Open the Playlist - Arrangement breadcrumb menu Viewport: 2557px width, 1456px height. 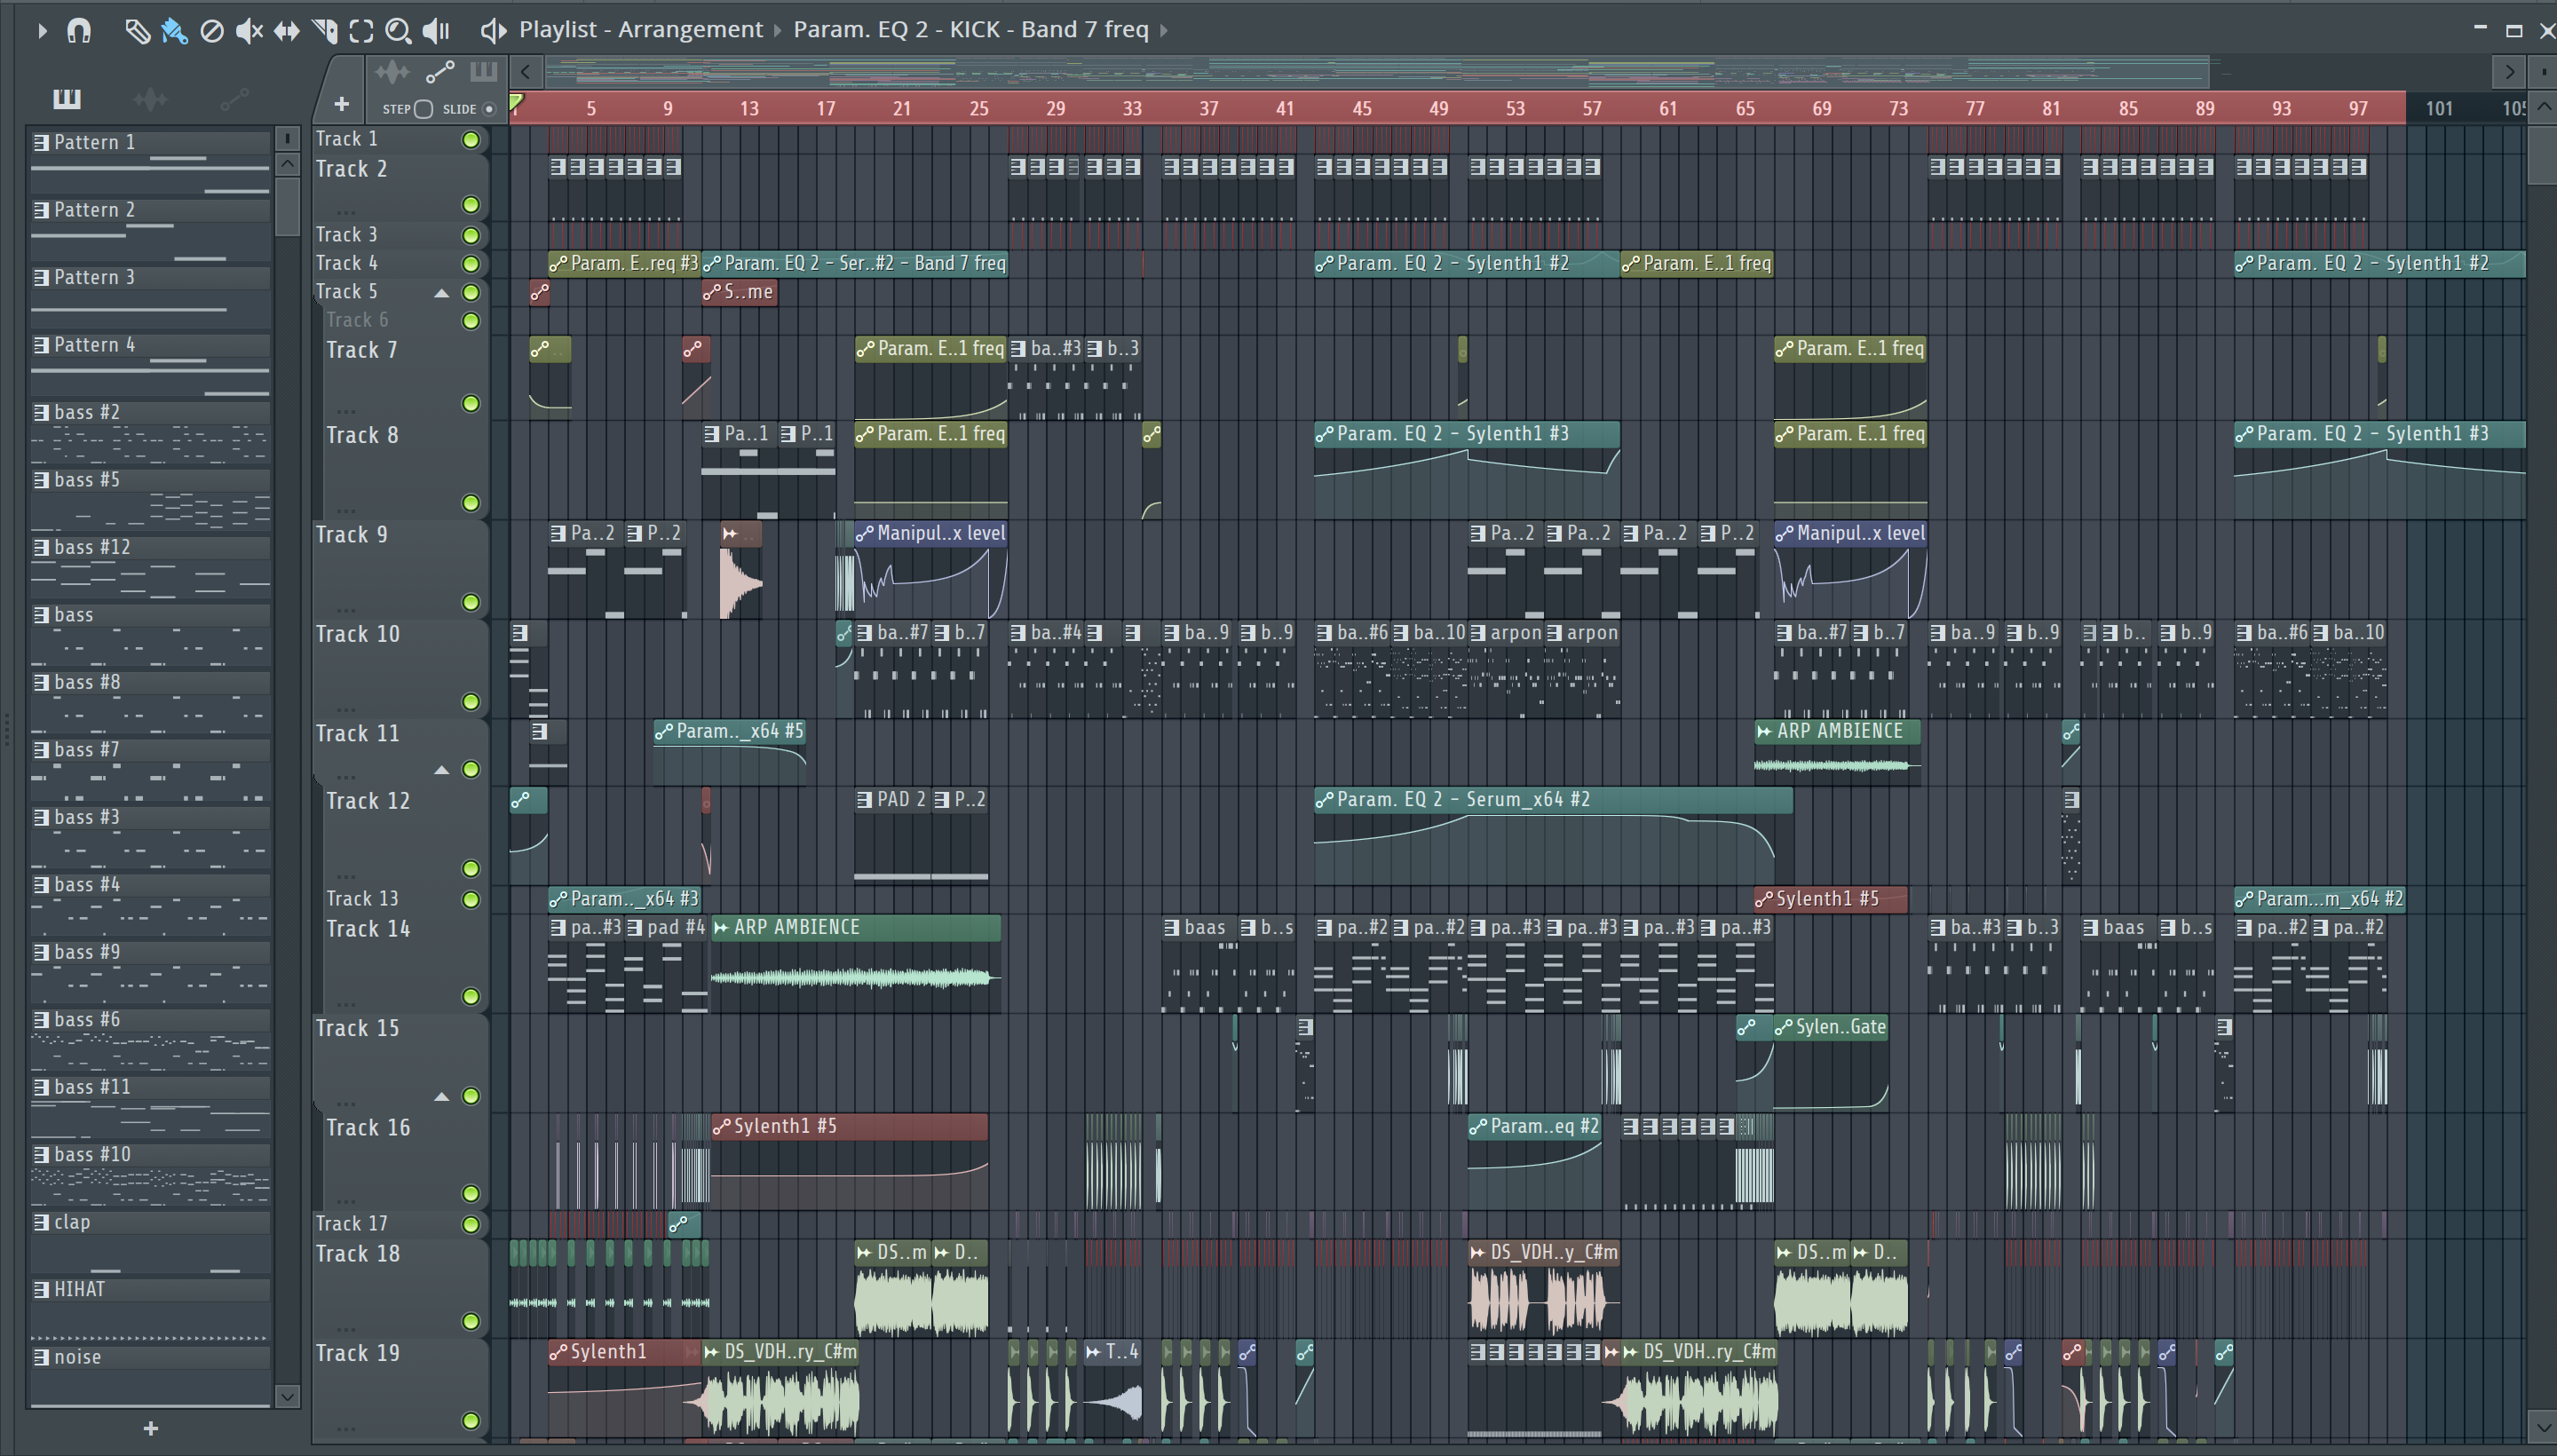click(x=640, y=30)
